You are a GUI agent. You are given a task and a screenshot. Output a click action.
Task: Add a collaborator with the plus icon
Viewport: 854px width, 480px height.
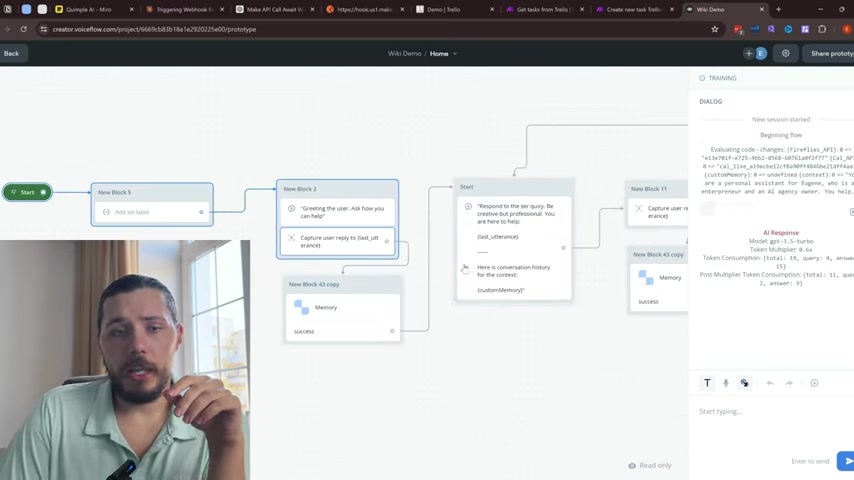[x=749, y=53]
